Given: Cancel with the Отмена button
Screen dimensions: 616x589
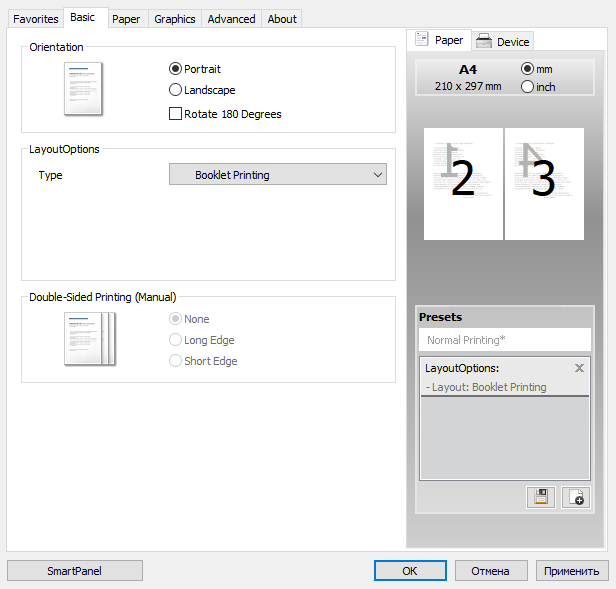Looking at the screenshot, I should click(491, 571).
